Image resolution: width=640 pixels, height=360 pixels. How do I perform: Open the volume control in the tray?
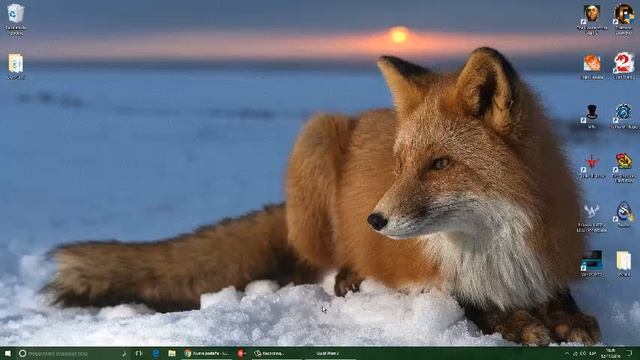click(583, 353)
